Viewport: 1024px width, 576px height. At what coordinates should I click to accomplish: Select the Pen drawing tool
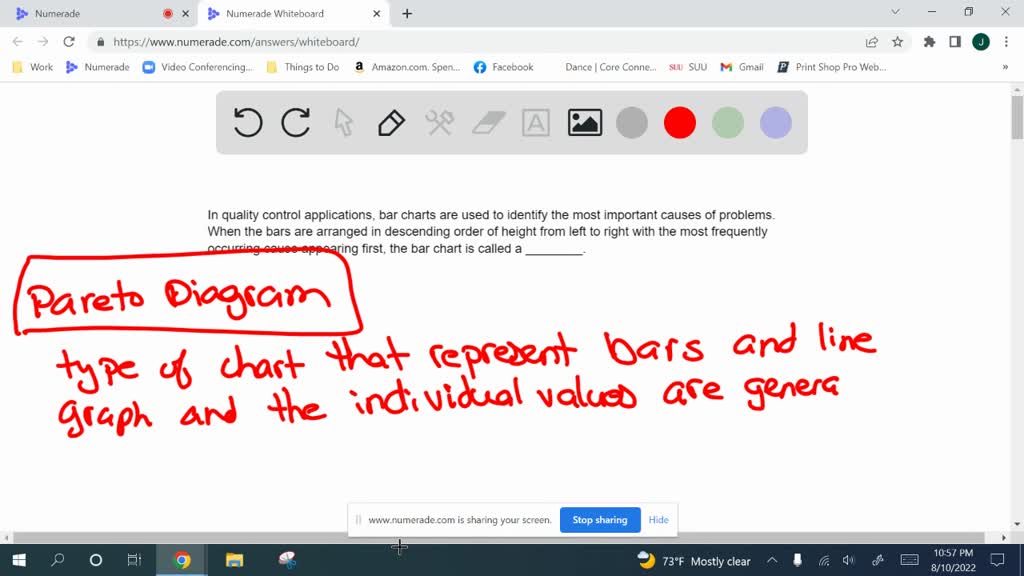tap(391, 122)
